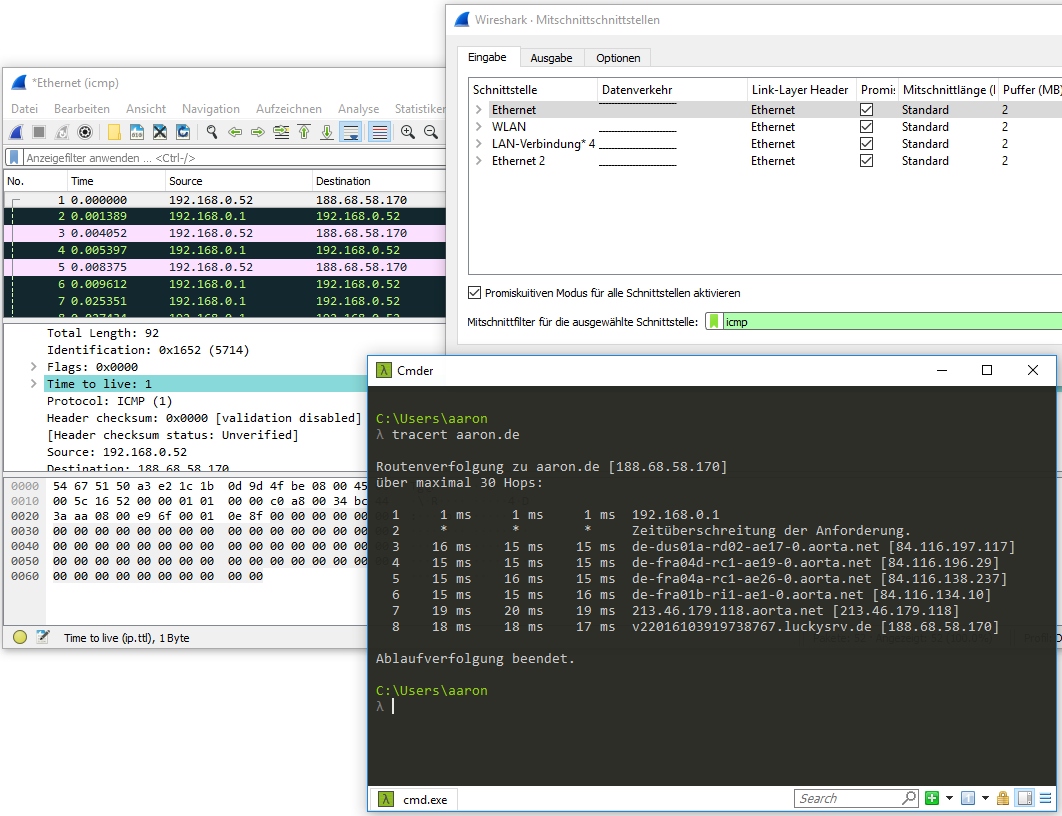Show active consoles icon in Cmder
The height and width of the screenshot is (816, 1062).
point(968,798)
